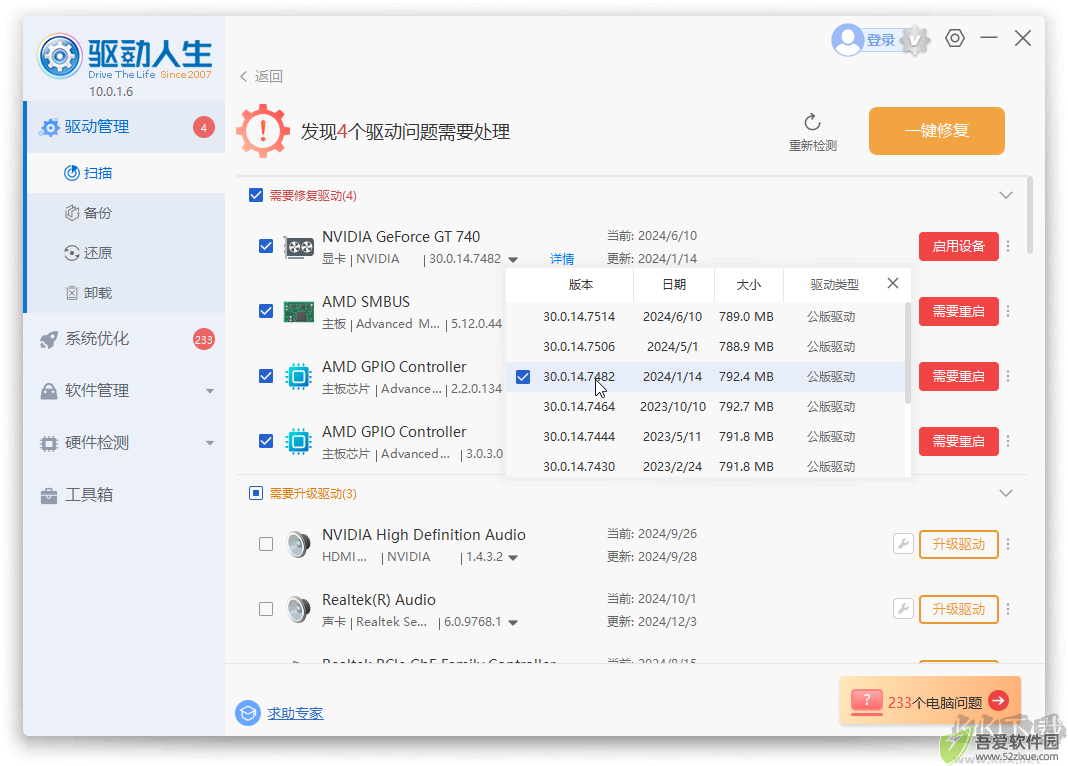Open the 详情 link for GeForce GT 740
Image resolution: width=1068 pixels, height=766 pixels.
562,259
